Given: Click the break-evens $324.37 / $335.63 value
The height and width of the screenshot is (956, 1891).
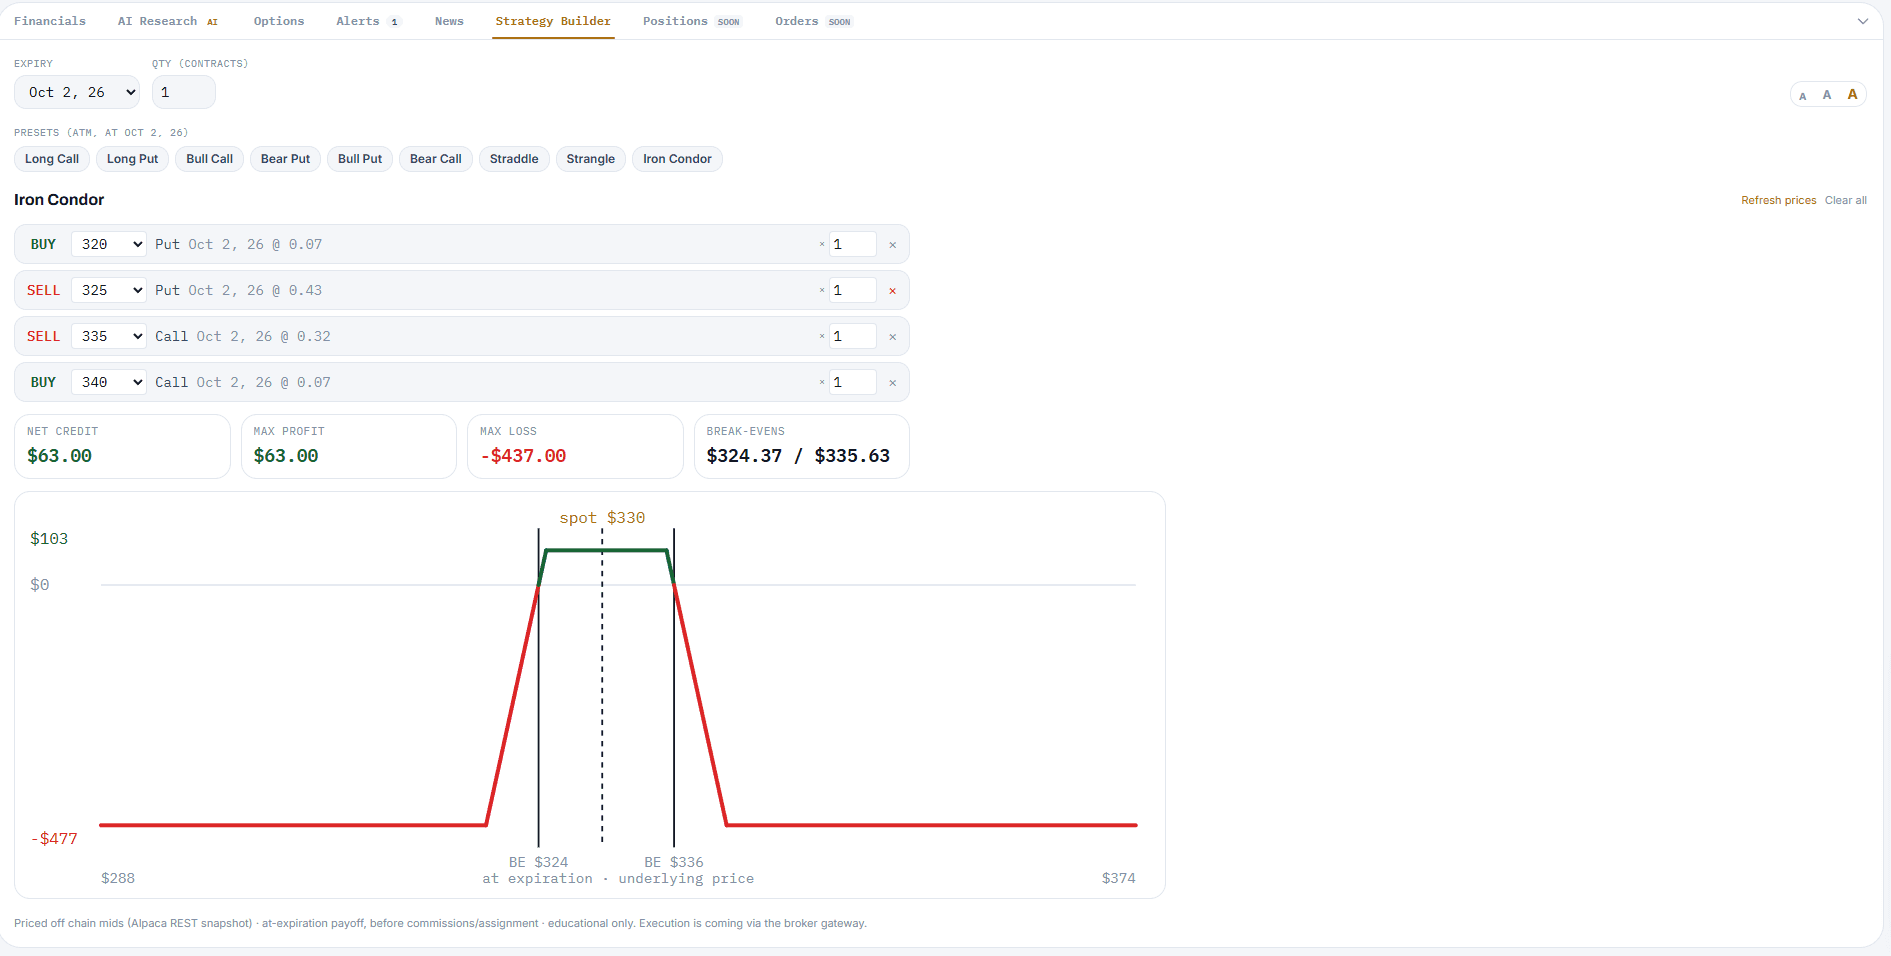Looking at the screenshot, I should click(798, 456).
